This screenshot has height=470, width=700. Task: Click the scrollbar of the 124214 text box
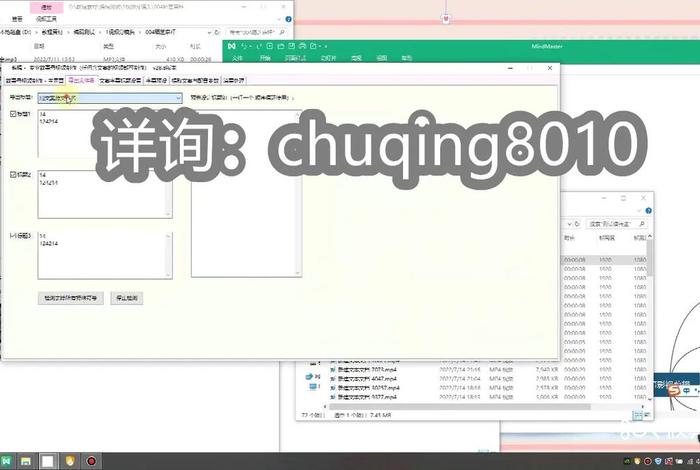[169, 255]
